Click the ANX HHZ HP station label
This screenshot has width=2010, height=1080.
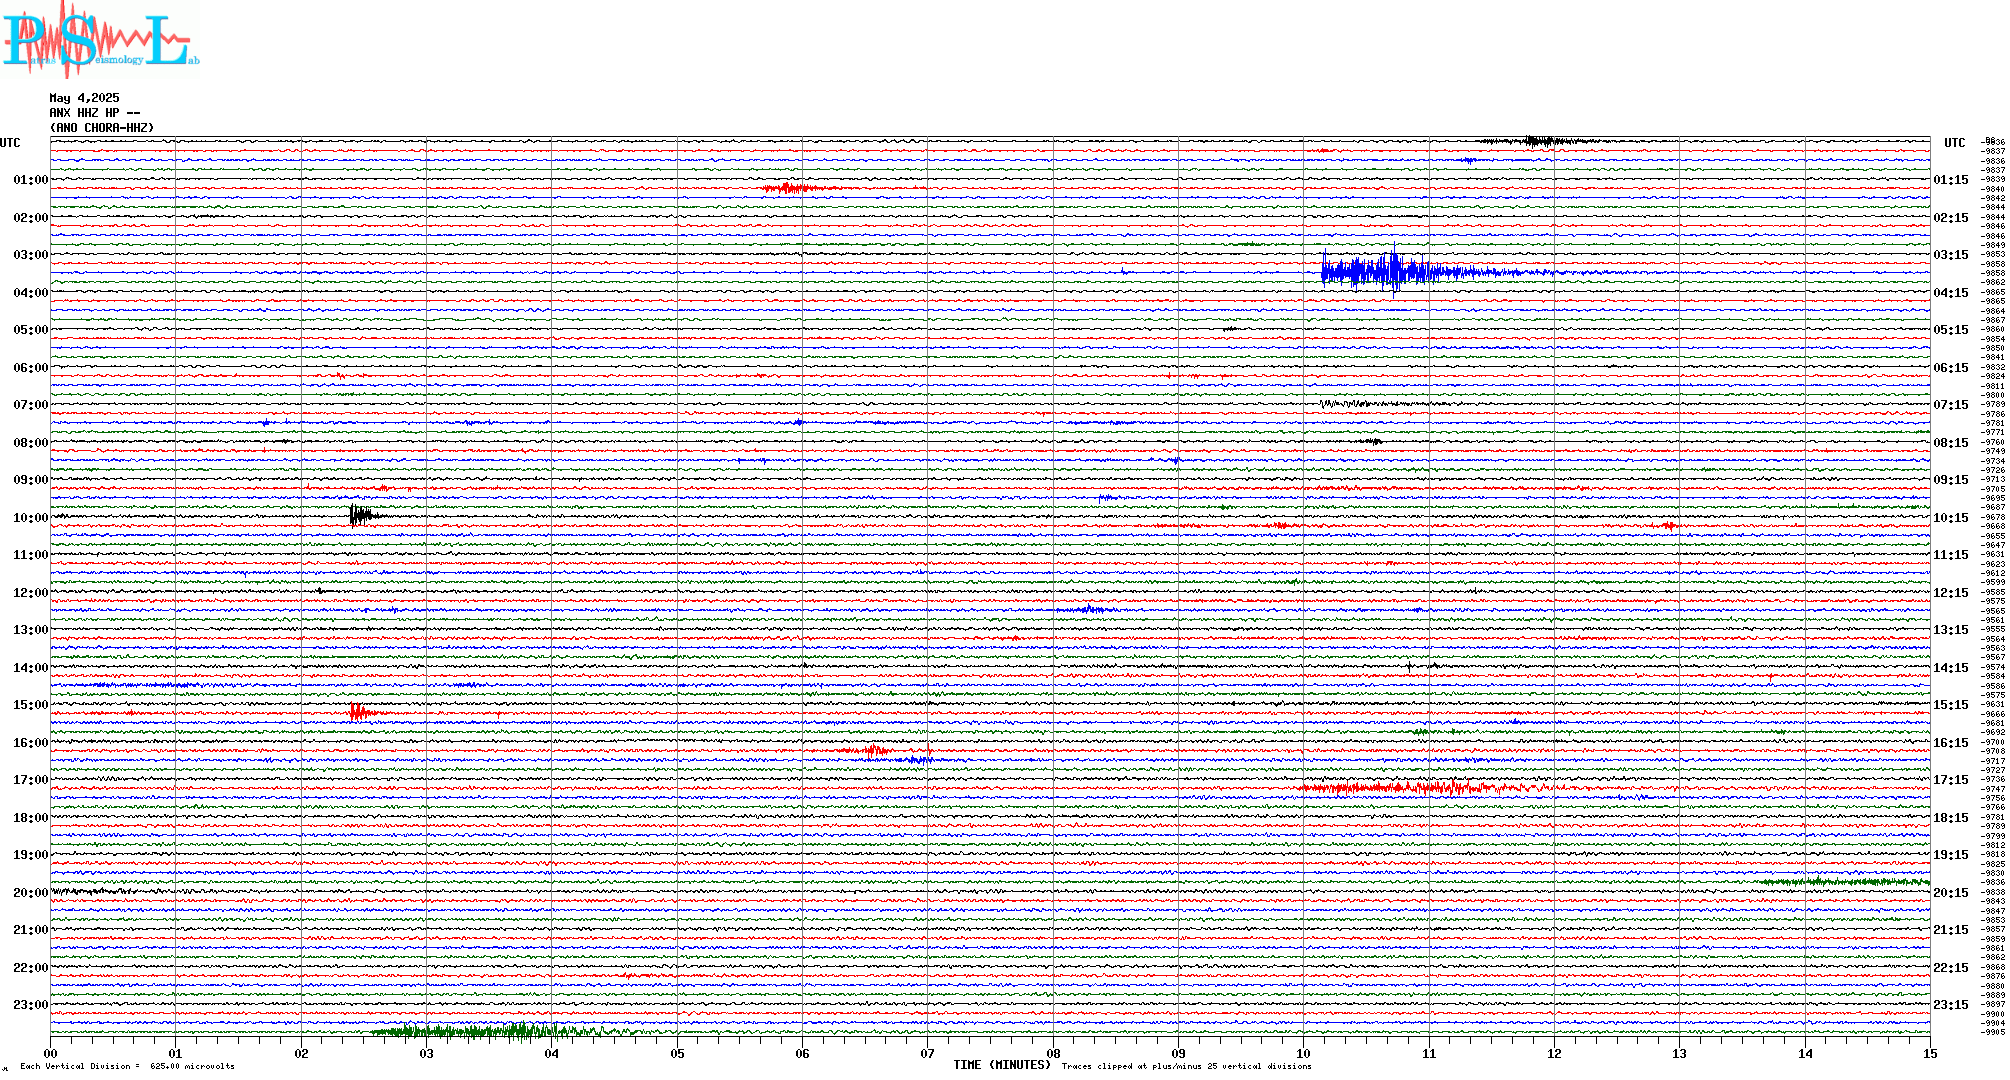pos(94,113)
